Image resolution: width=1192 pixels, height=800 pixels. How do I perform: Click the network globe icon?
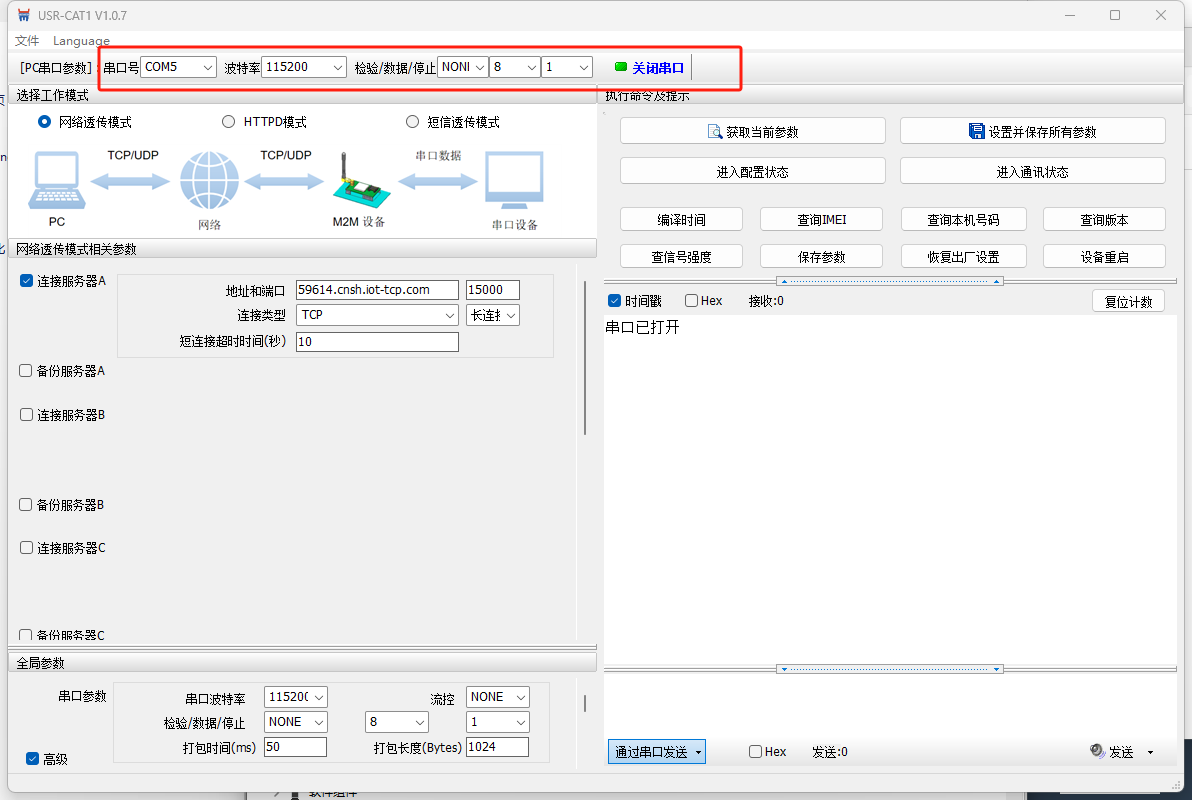point(209,182)
